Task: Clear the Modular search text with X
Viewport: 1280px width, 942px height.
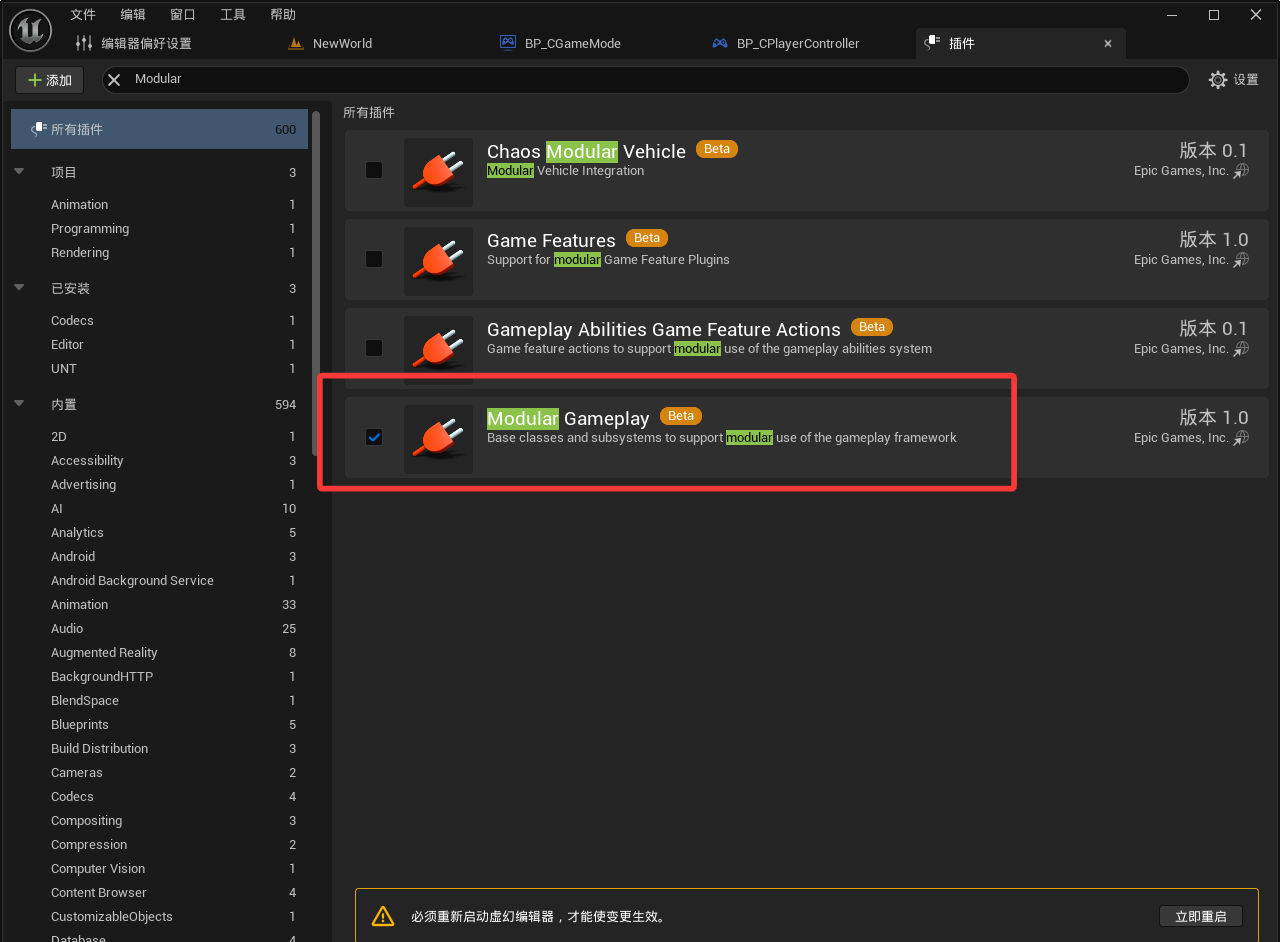Action: pos(114,79)
